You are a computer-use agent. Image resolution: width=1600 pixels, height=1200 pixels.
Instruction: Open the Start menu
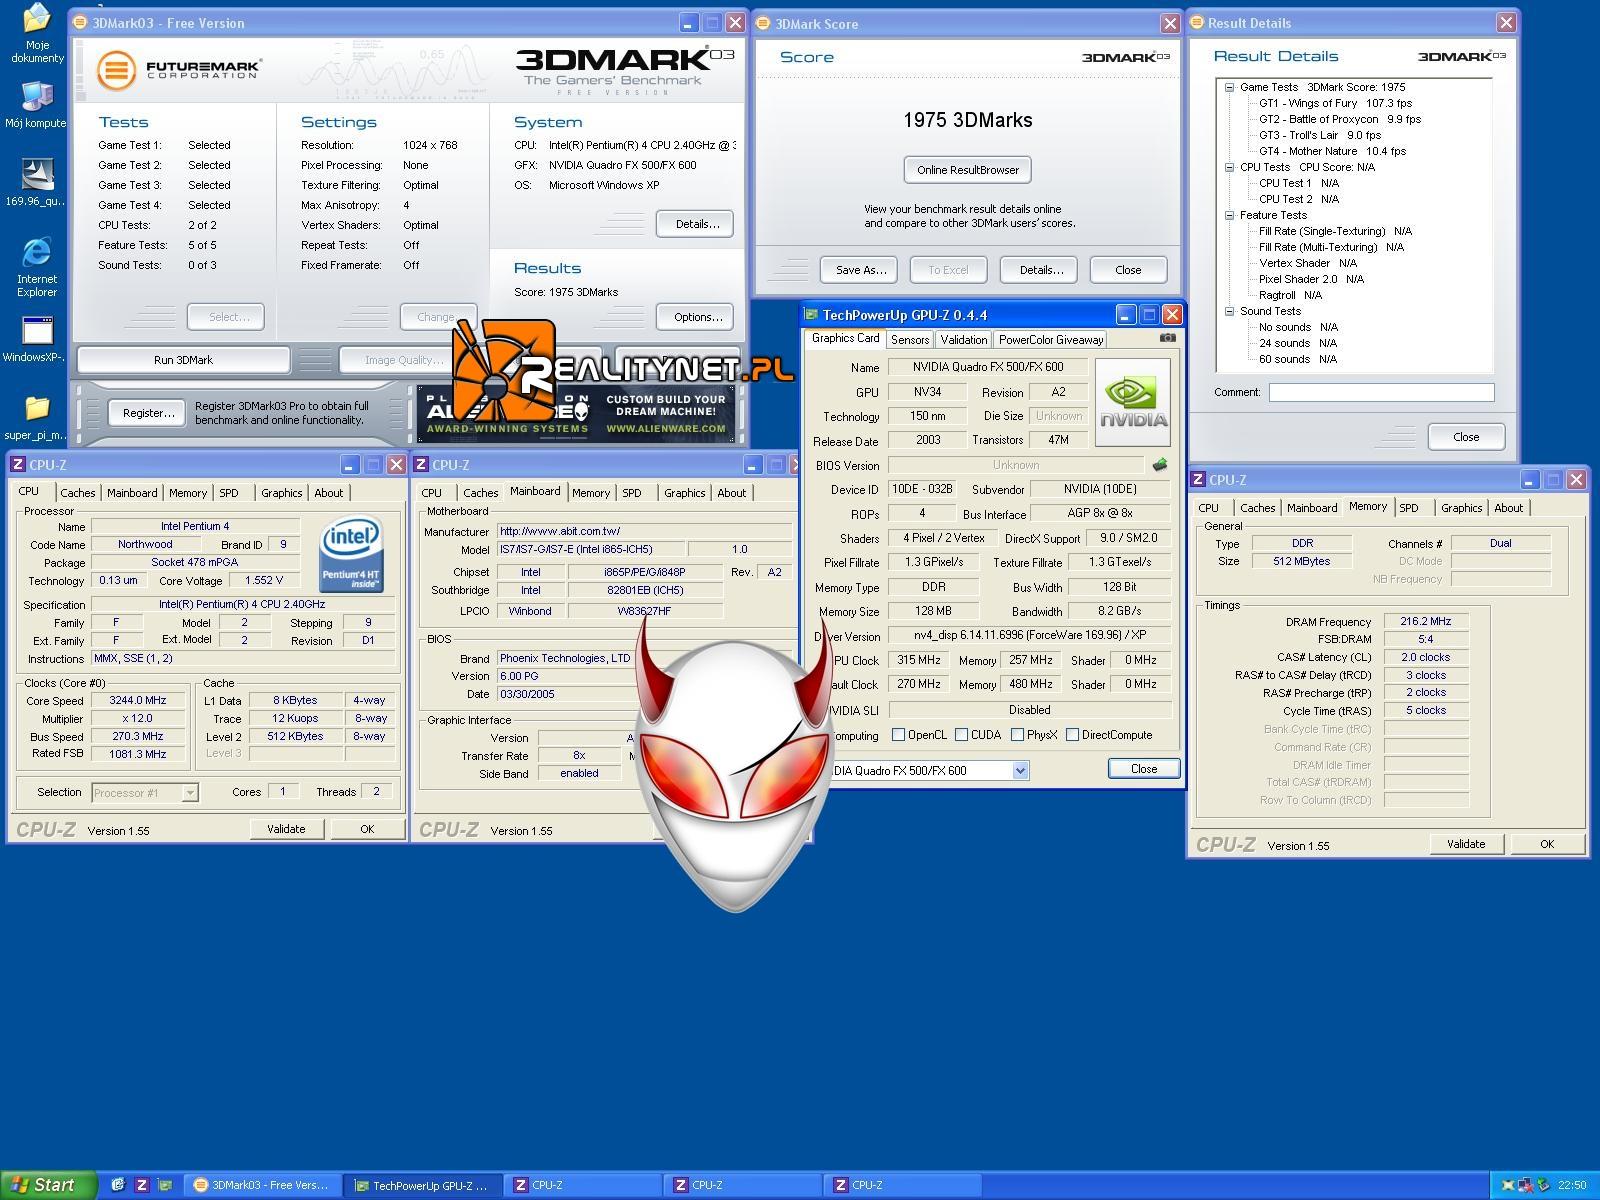[48, 1185]
